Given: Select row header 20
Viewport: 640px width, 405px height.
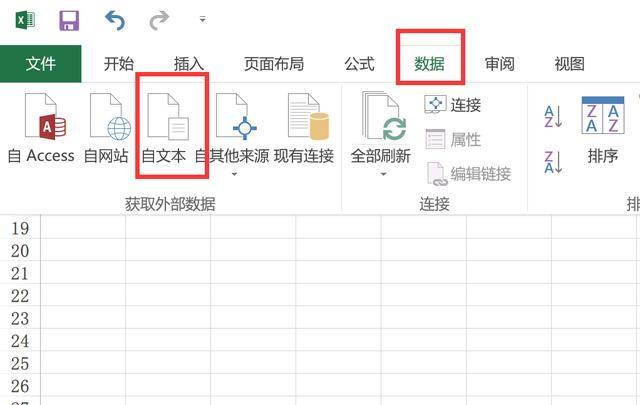Looking at the screenshot, I should tap(20, 251).
